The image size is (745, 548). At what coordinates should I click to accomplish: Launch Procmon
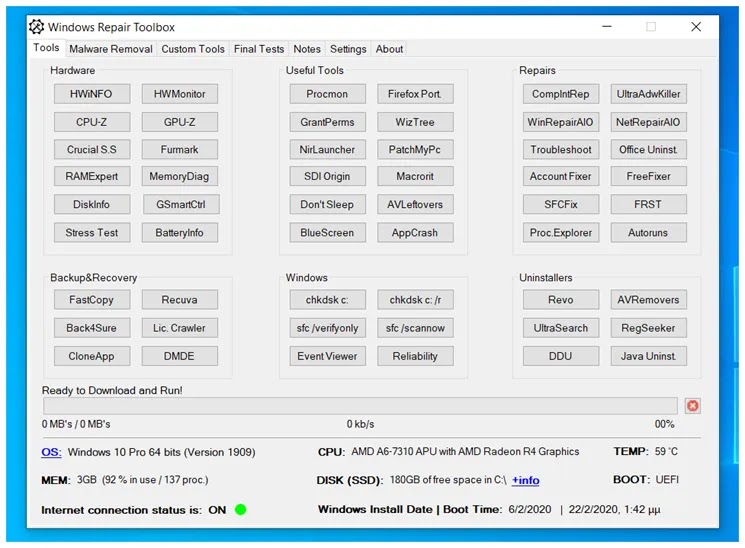tap(327, 94)
